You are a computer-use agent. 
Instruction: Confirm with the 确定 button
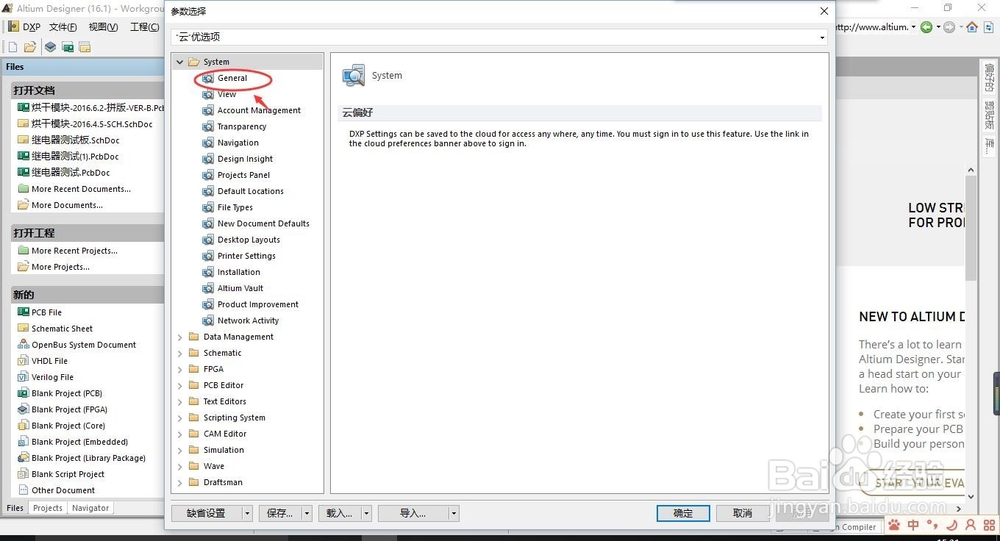click(x=683, y=513)
